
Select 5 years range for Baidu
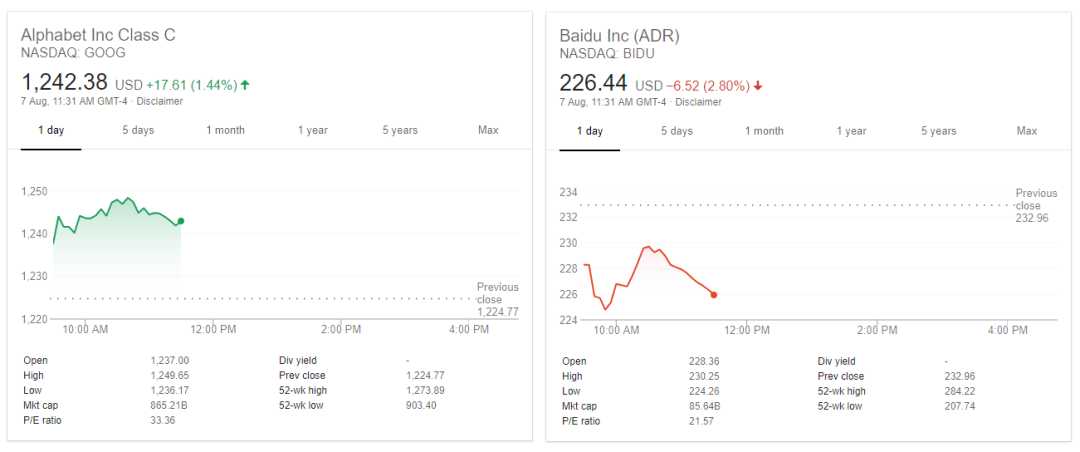939,131
